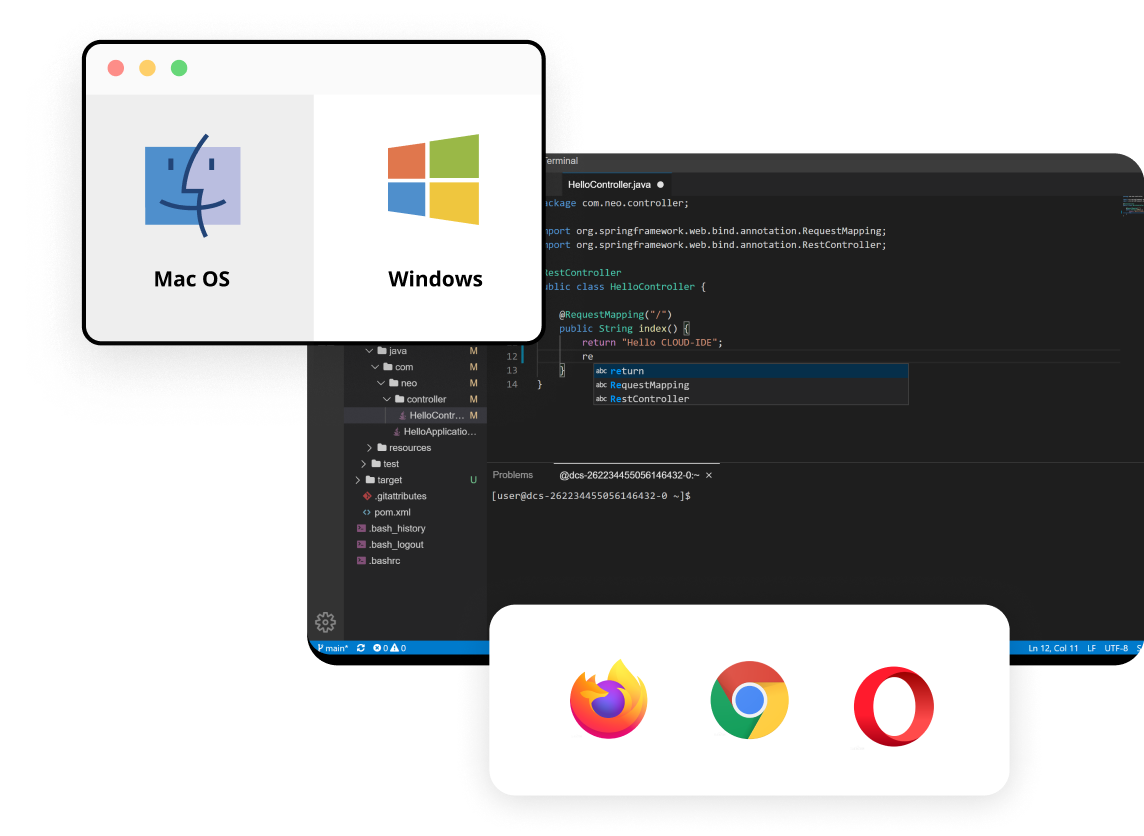The height and width of the screenshot is (836, 1144).
Task: Choose the return autocomplete suggestion
Action: coord(751,371)
